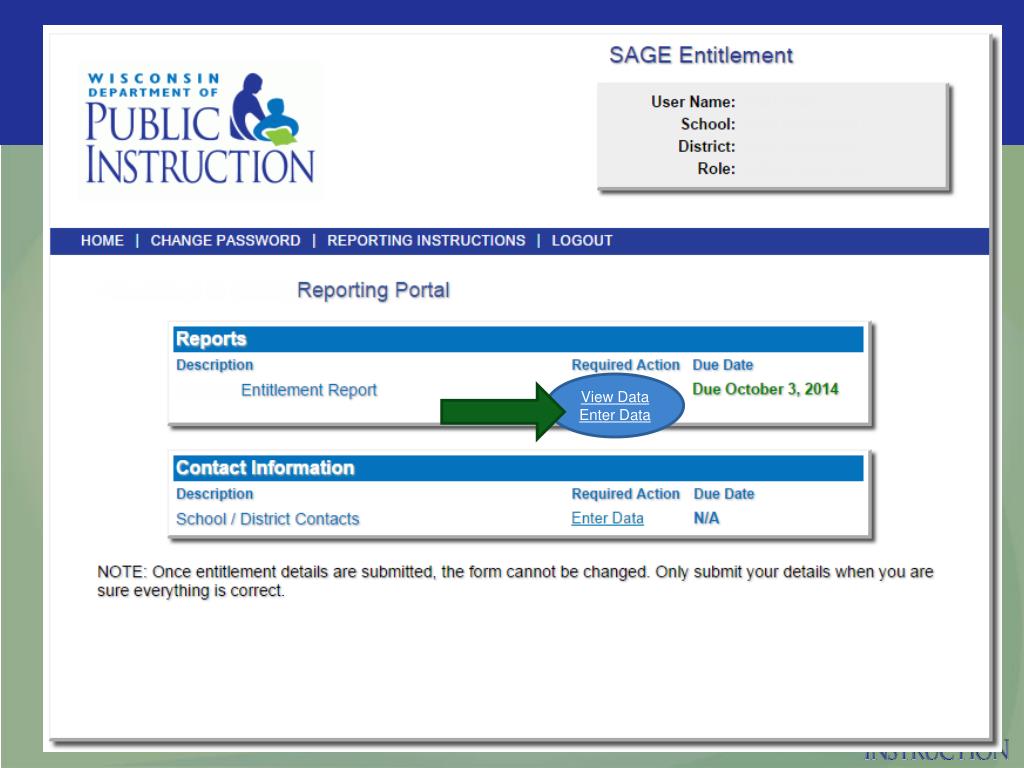Open View Data link for Entitlement Report
This screenshot has height=768, width=1024.
615,397
